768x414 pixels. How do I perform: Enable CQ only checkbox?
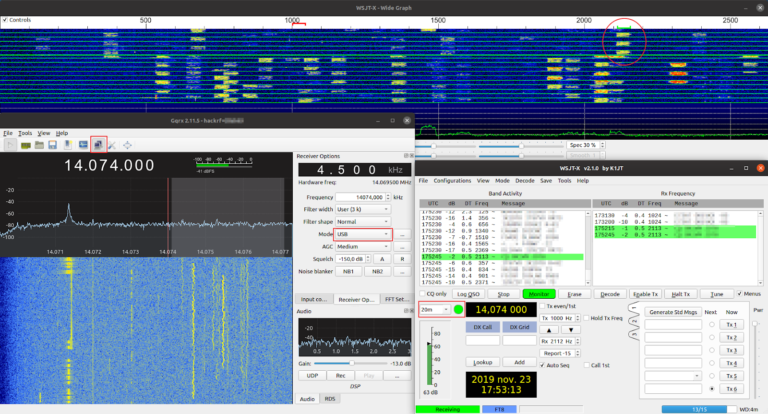tap(422, 294)
